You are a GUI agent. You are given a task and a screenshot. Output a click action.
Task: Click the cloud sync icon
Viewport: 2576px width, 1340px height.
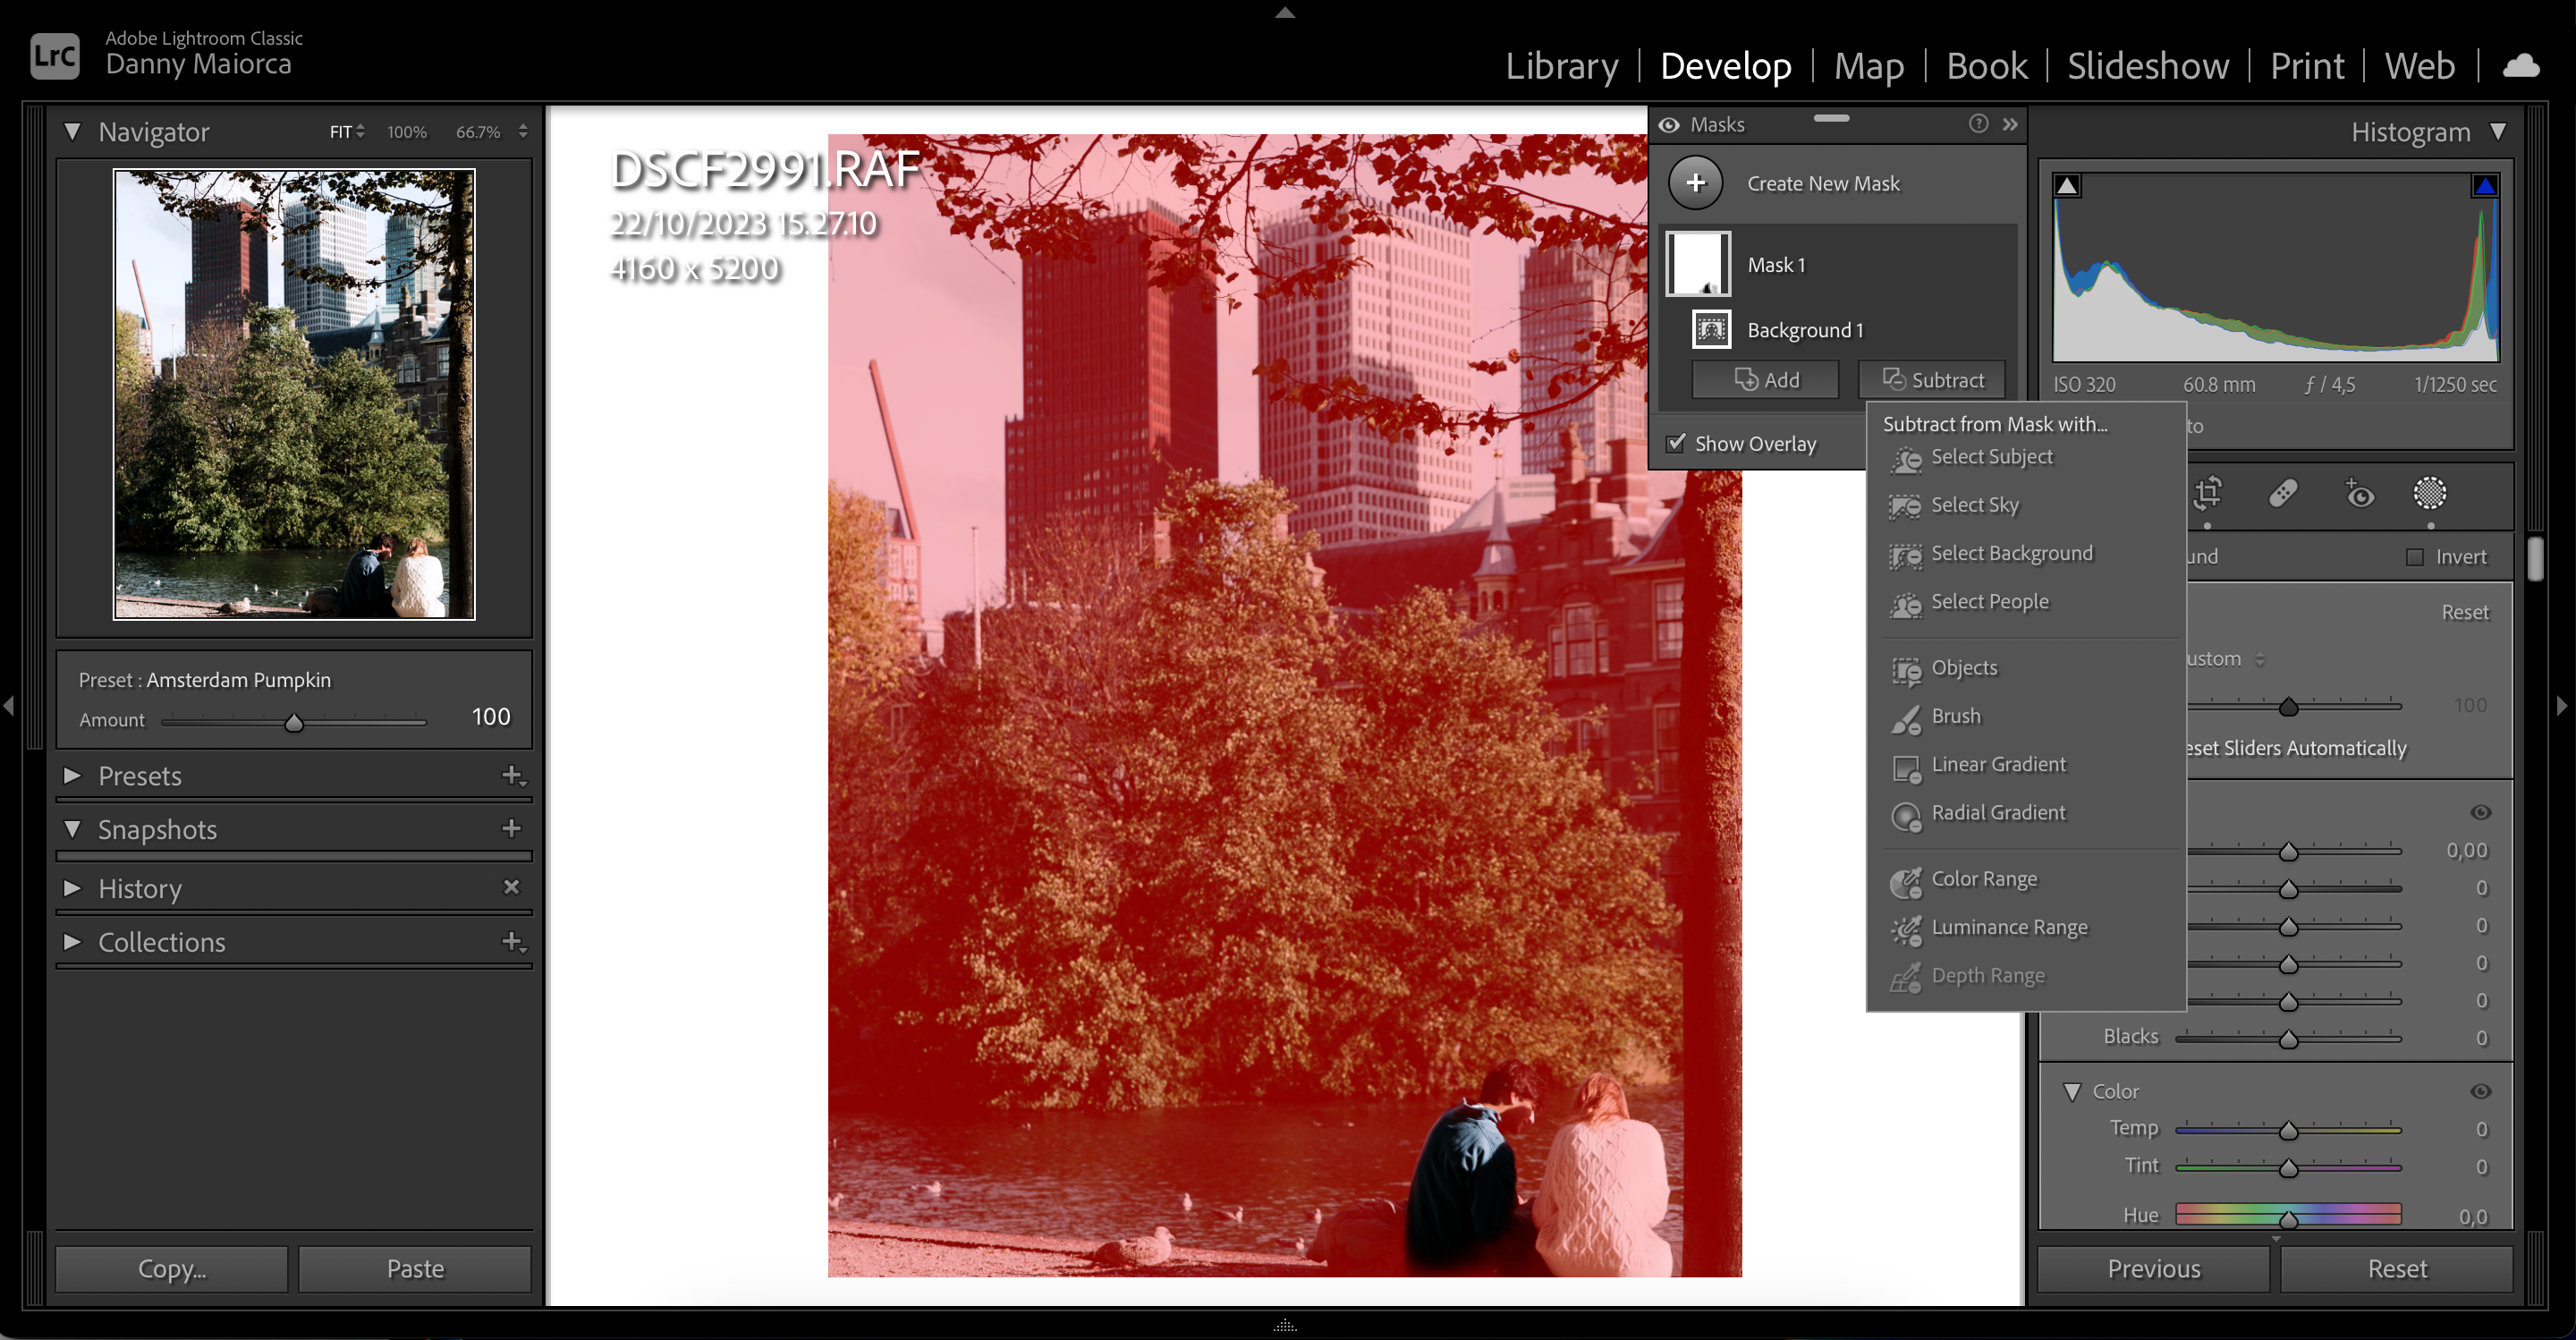(x=2522, y=65)
